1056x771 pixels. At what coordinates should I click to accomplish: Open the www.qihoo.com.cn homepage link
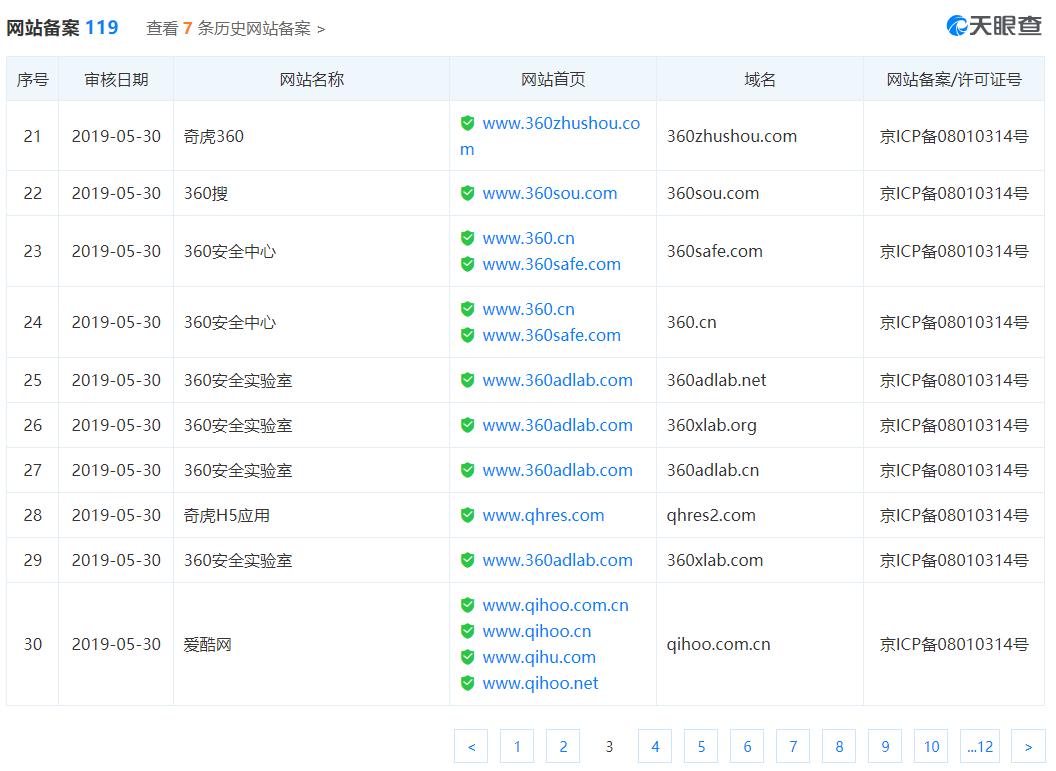pyautogui.click(x=556, y=605)
